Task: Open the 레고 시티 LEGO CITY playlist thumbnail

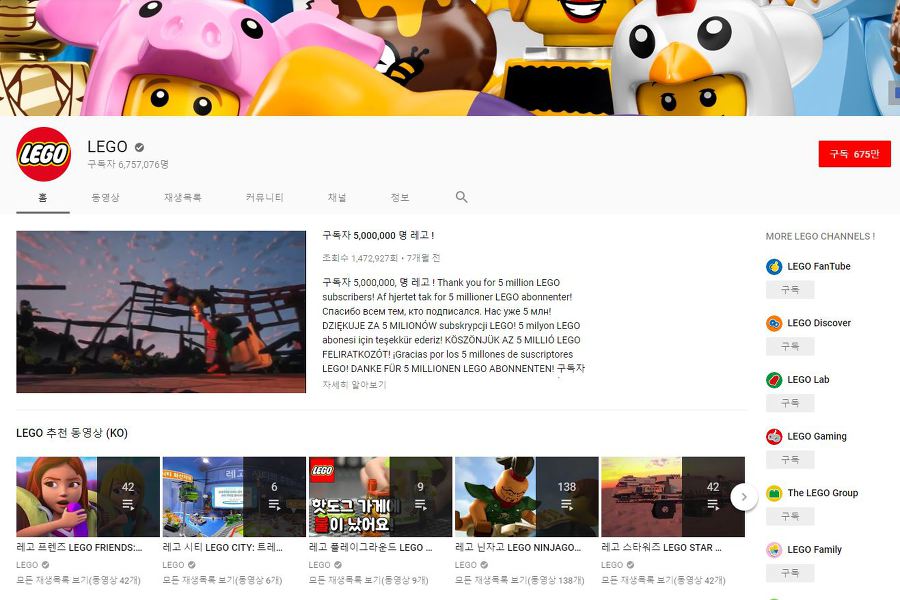Action: [234, 497]
